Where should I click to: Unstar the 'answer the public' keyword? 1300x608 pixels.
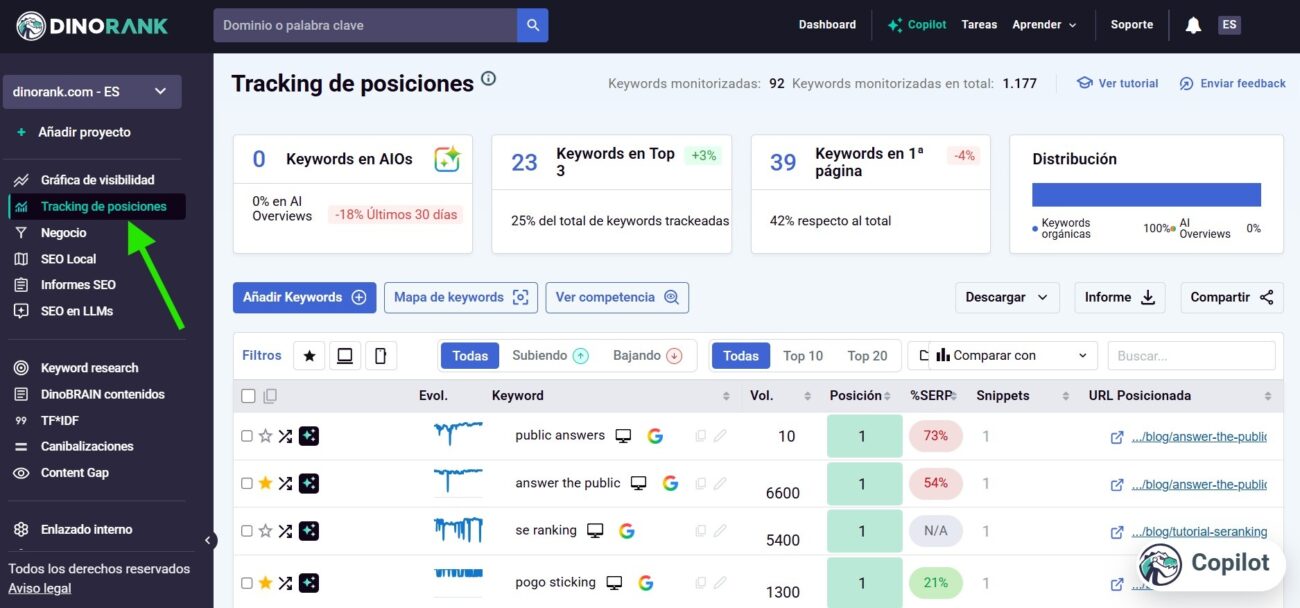pyautogui.click(x=265, y=483)
